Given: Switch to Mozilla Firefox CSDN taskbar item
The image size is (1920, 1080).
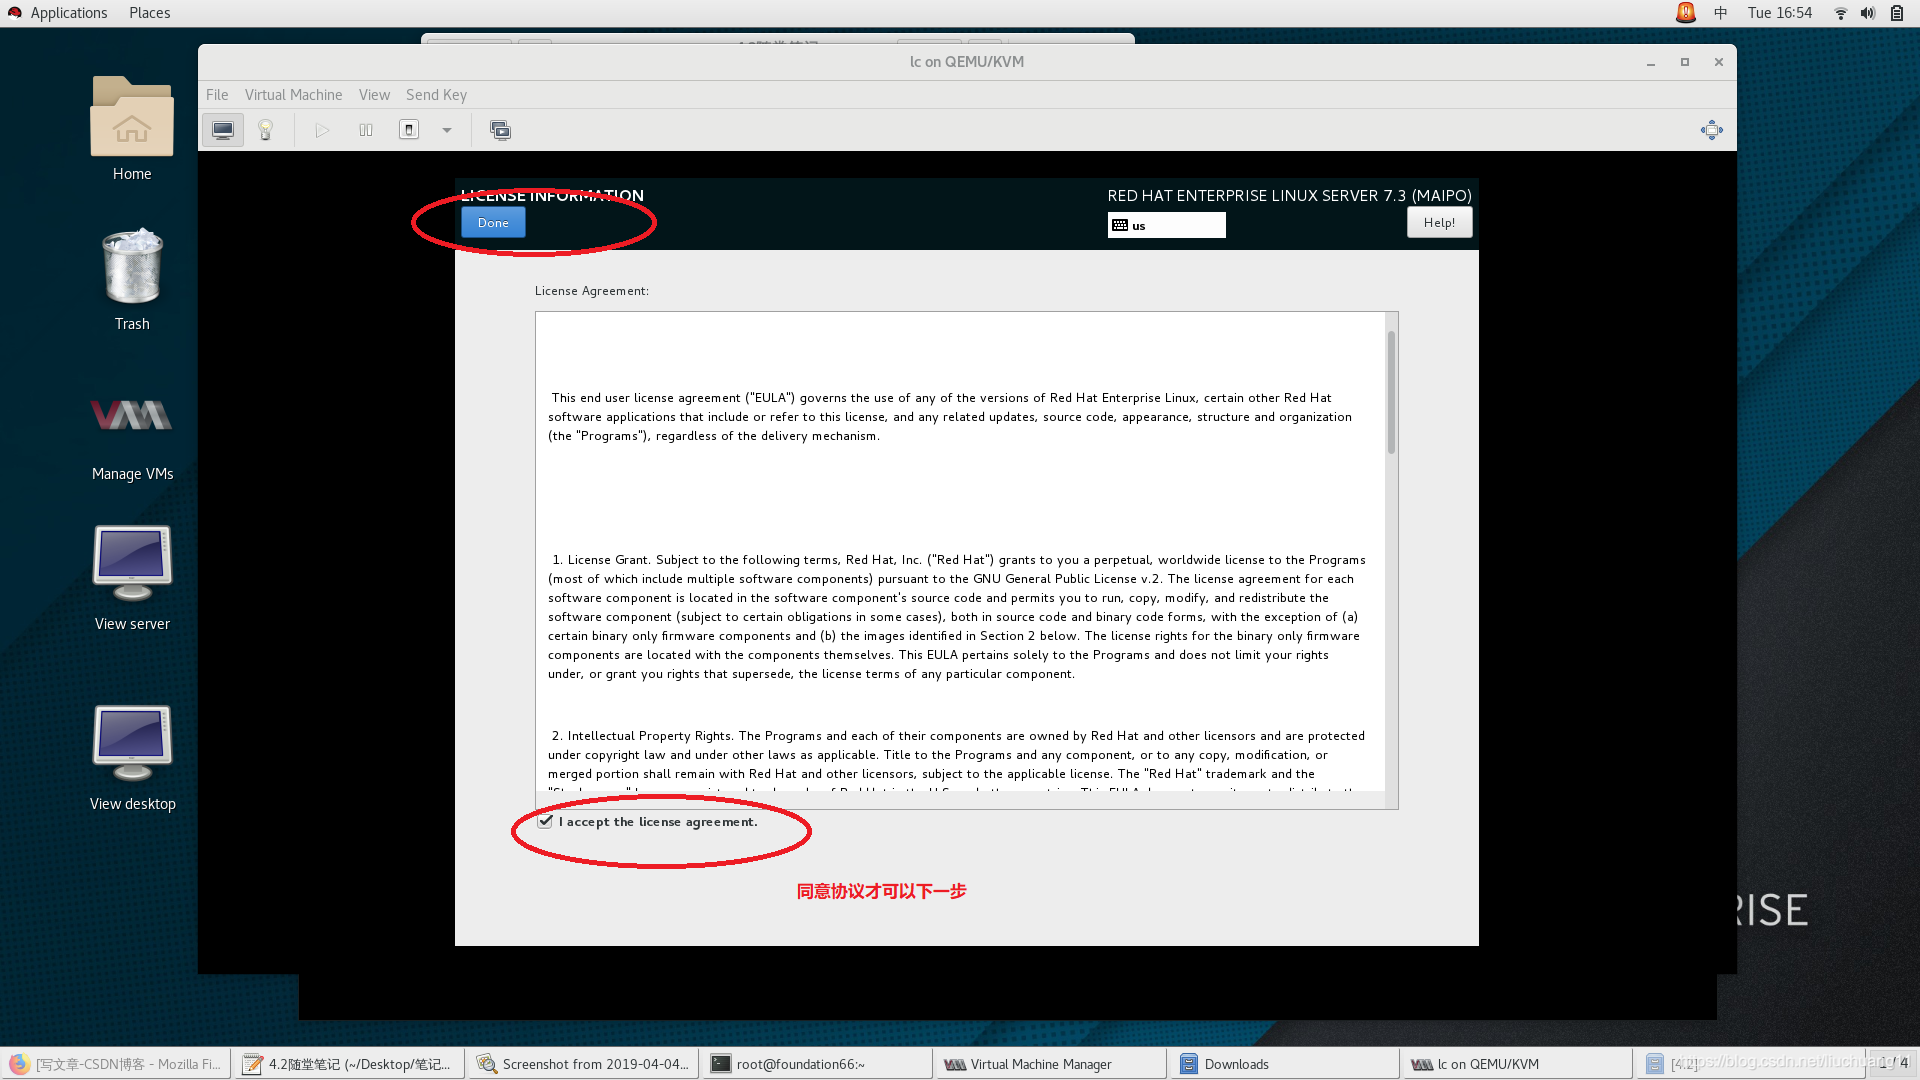Looking at the screenshot, I should 116,1064.
